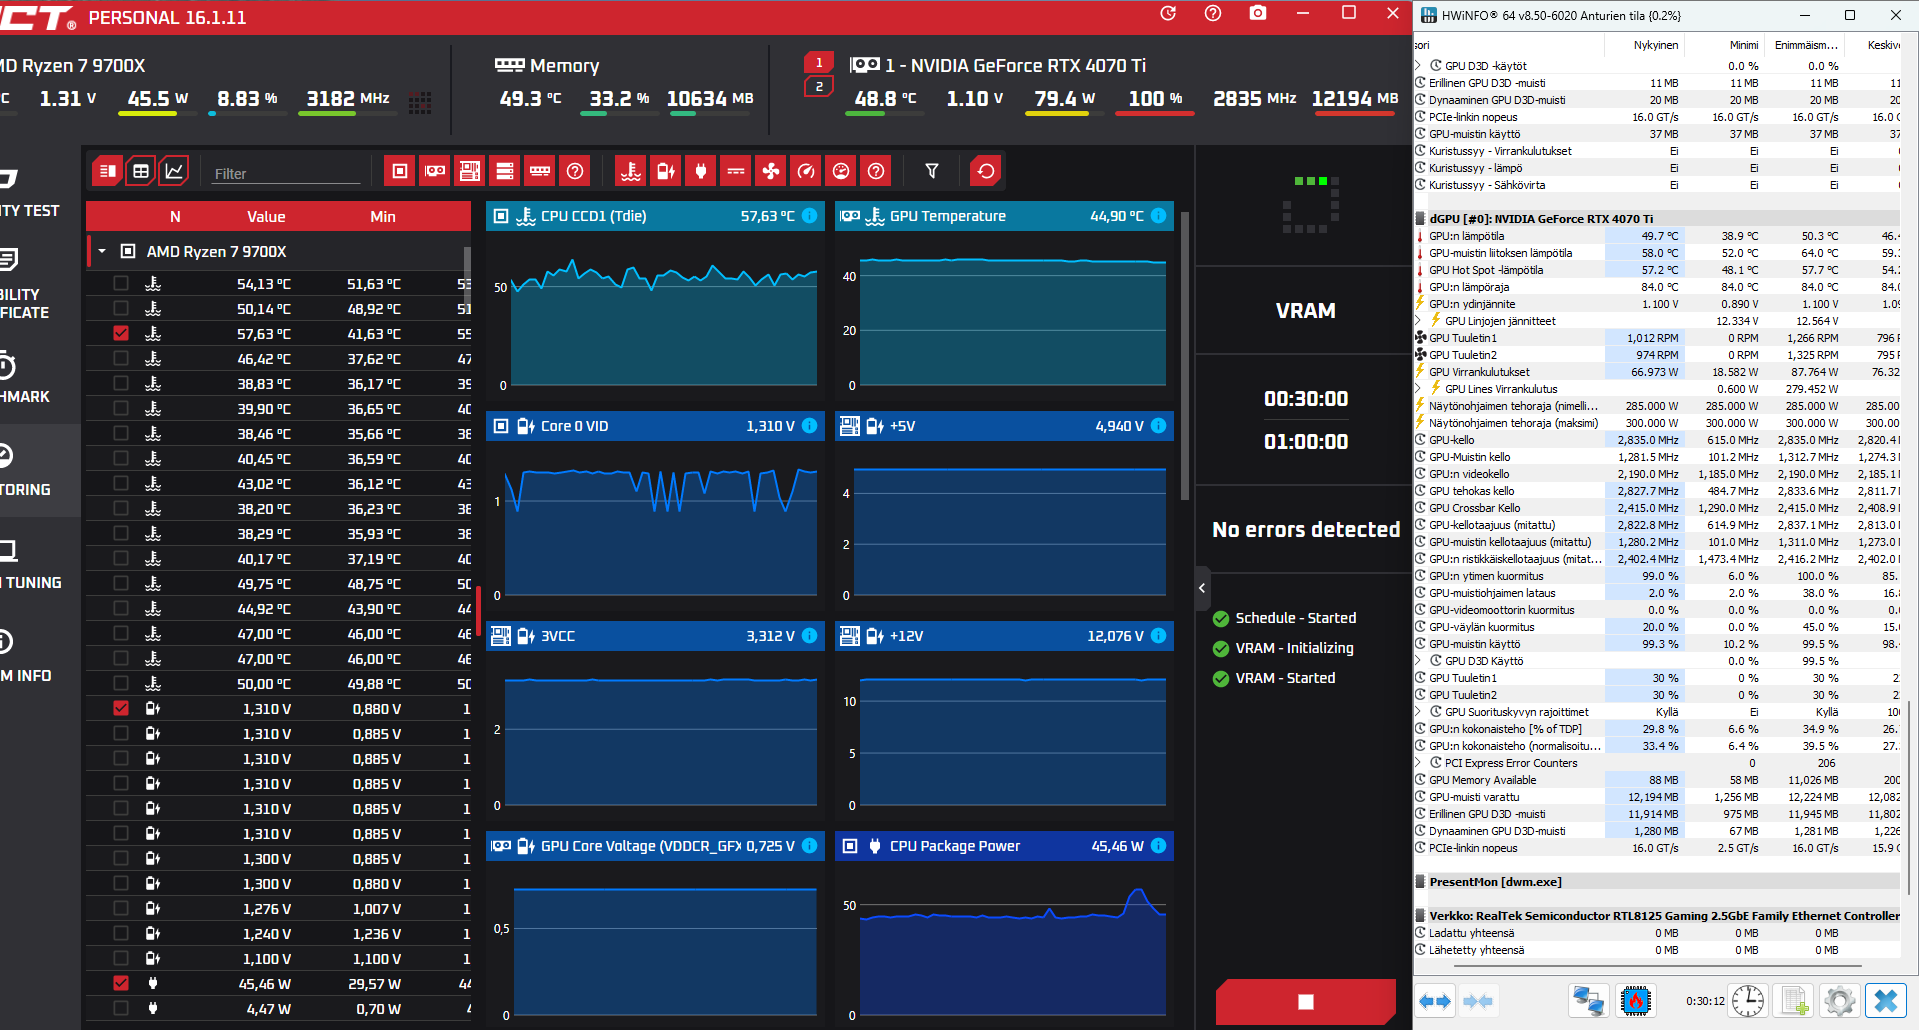1919x1030 pixels.
Task: Take a screenshot with OCCT camera icon
Action: tap(1258, 13)
